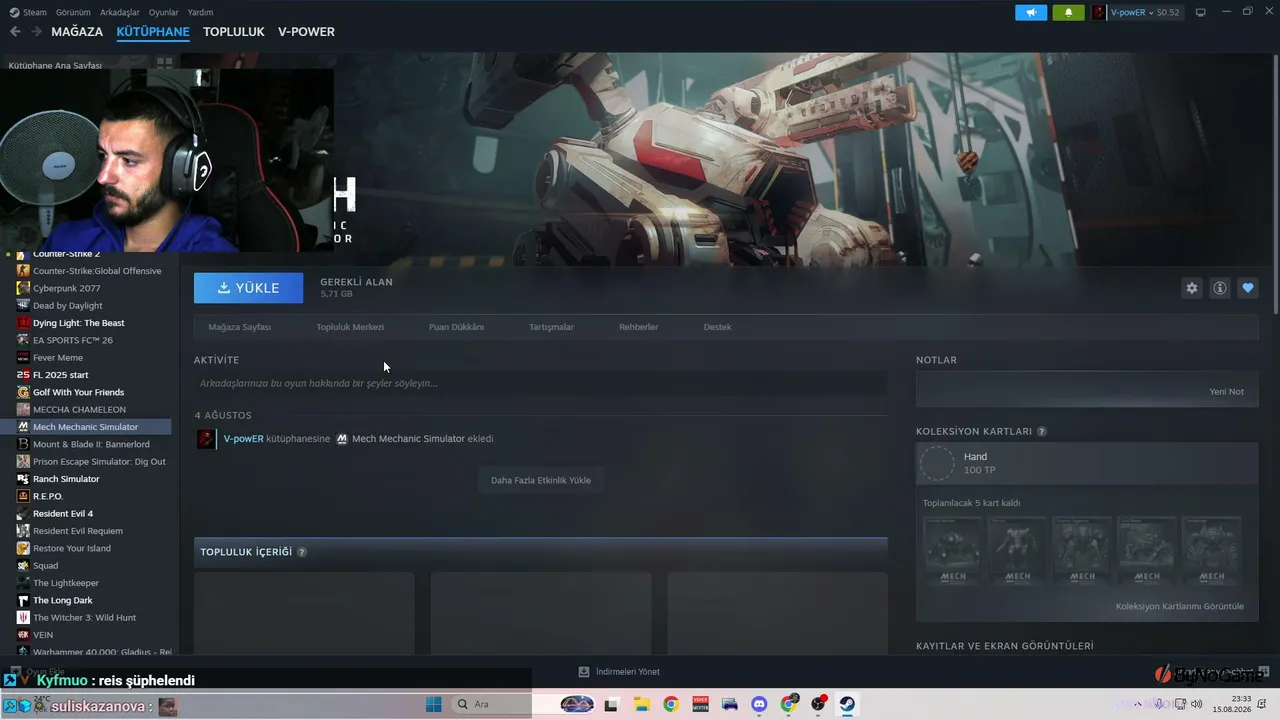
Task: Open the game info icon
Action: 1219,288
